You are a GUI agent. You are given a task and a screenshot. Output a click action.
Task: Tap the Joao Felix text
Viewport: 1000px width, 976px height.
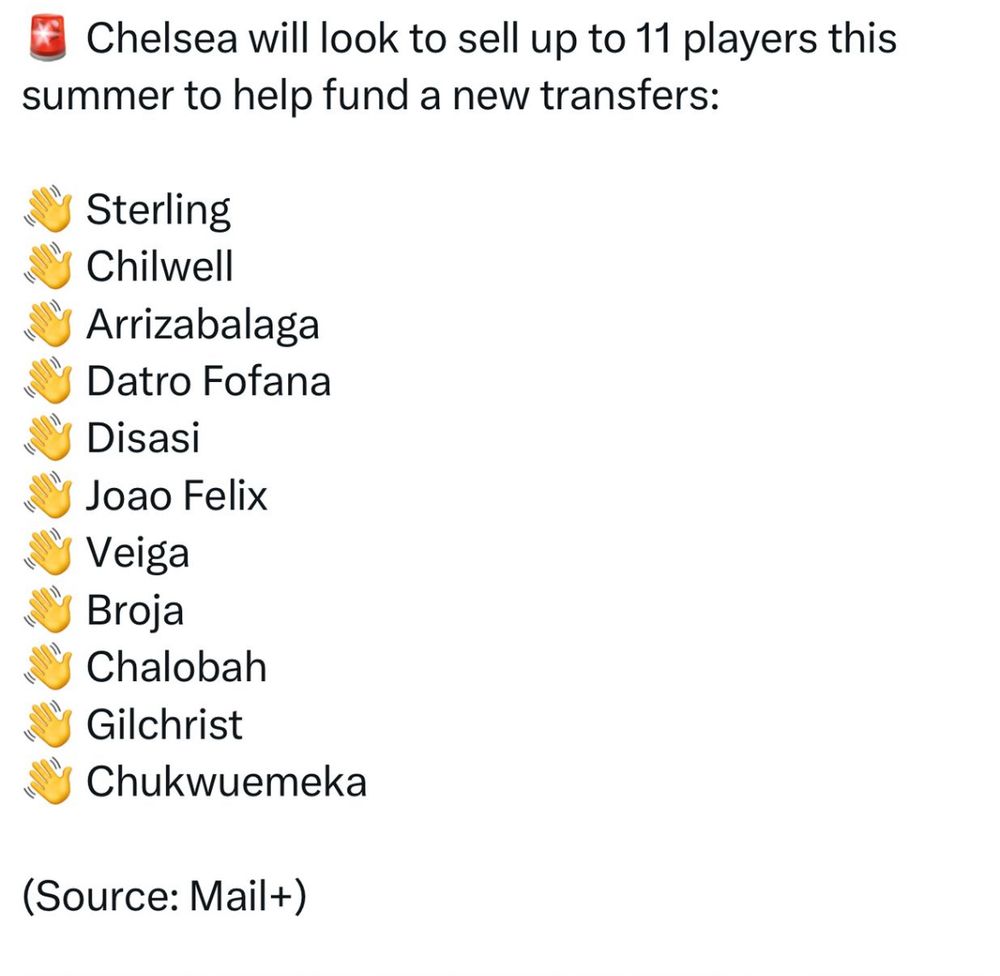[177, 496]
